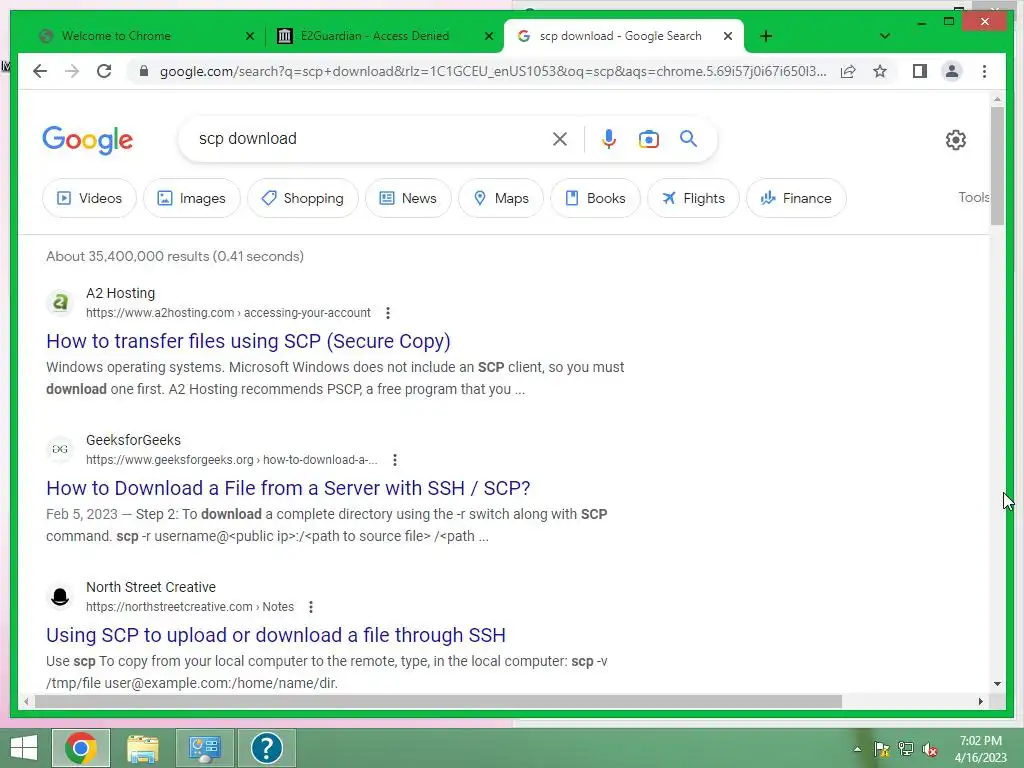Open File Explorer from the taskbar
Image resolution: width=1024 pixels, height=768 pixels.
(x=142, y=748)
